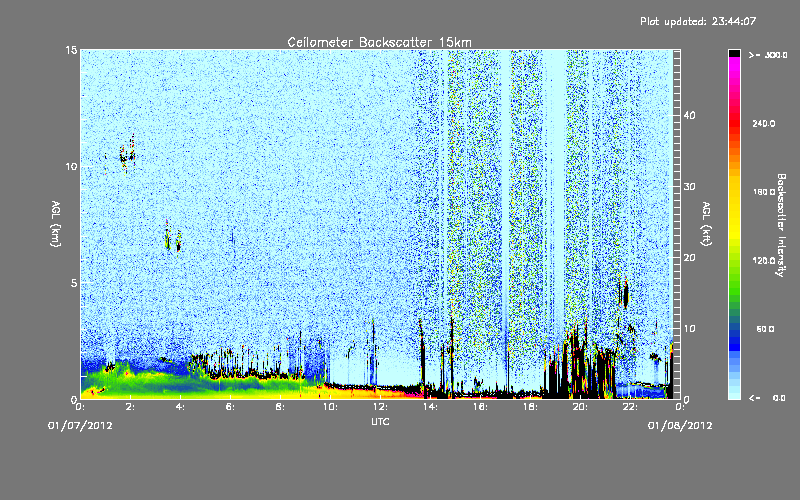Click the cloud echo at 10 km near 2 UTC
This screenshot has height=500, width=800.
point(128,155)
